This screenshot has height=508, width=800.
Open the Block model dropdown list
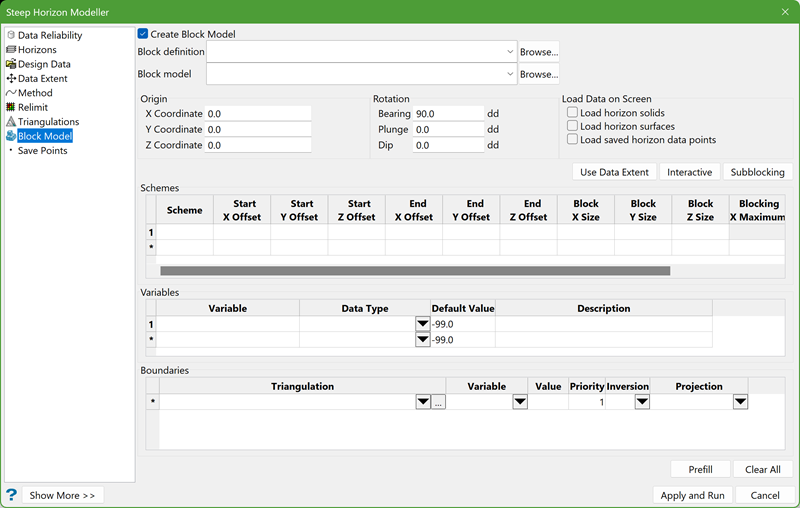click(x=509, y=74)
